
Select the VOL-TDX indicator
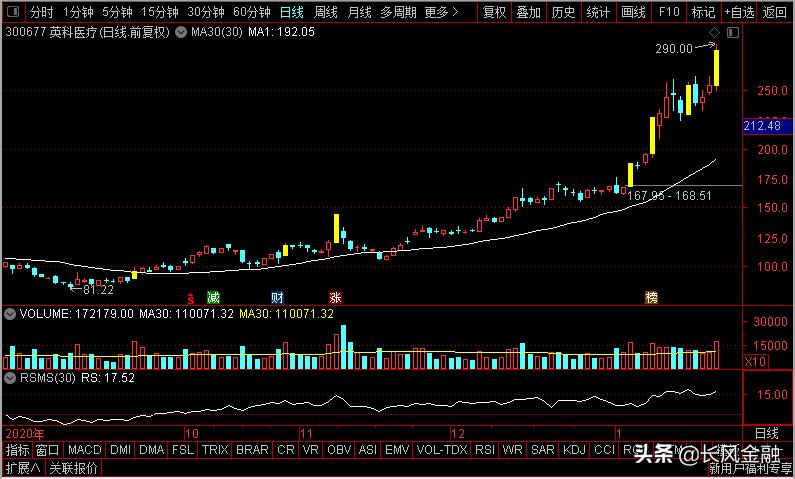442,450
